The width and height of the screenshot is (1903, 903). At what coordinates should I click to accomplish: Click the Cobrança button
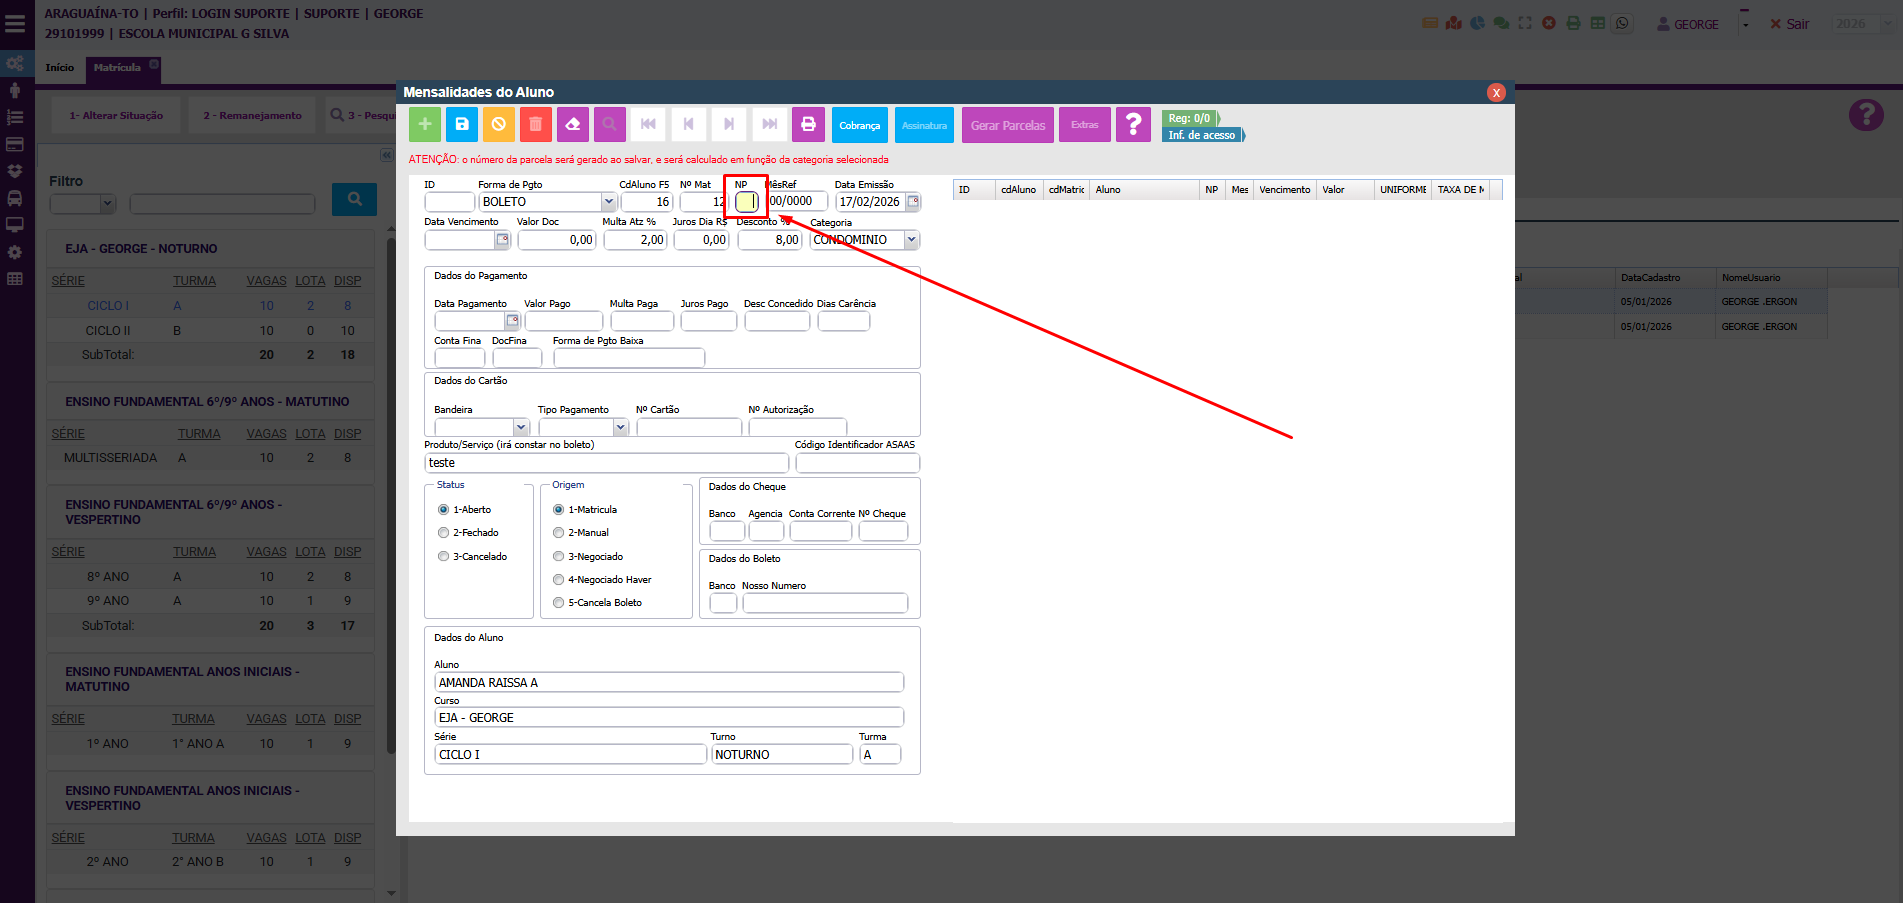859,125
